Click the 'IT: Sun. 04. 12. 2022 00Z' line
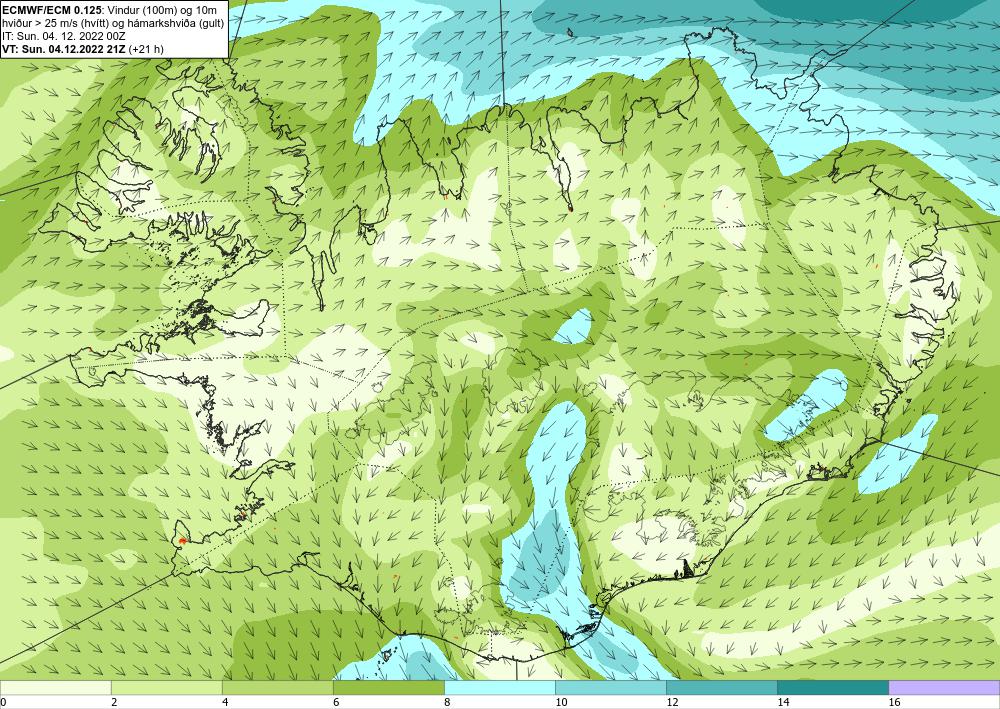Viewport: 1000px width, 709px height. click(63, 36)
